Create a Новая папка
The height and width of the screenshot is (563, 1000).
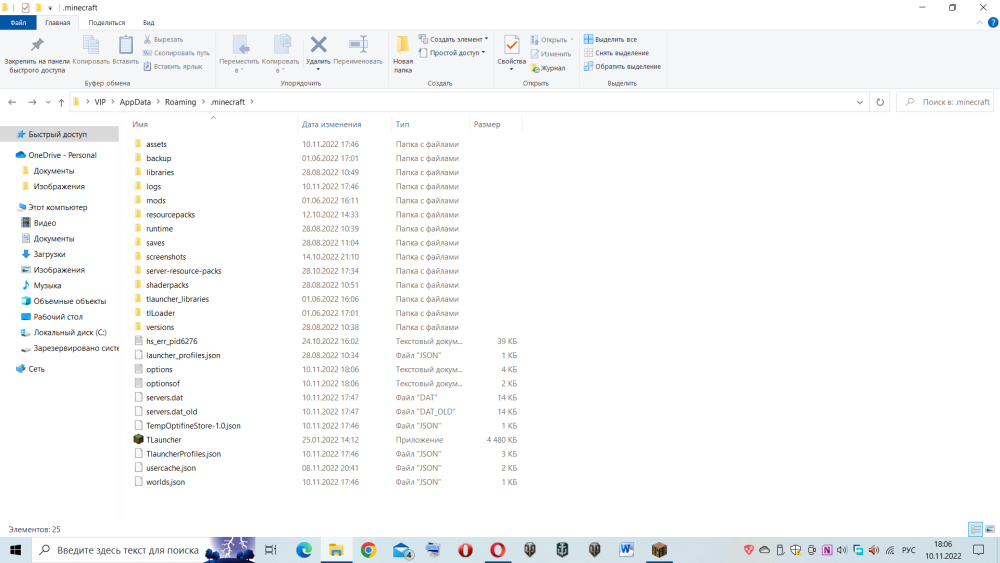[403, 55]
